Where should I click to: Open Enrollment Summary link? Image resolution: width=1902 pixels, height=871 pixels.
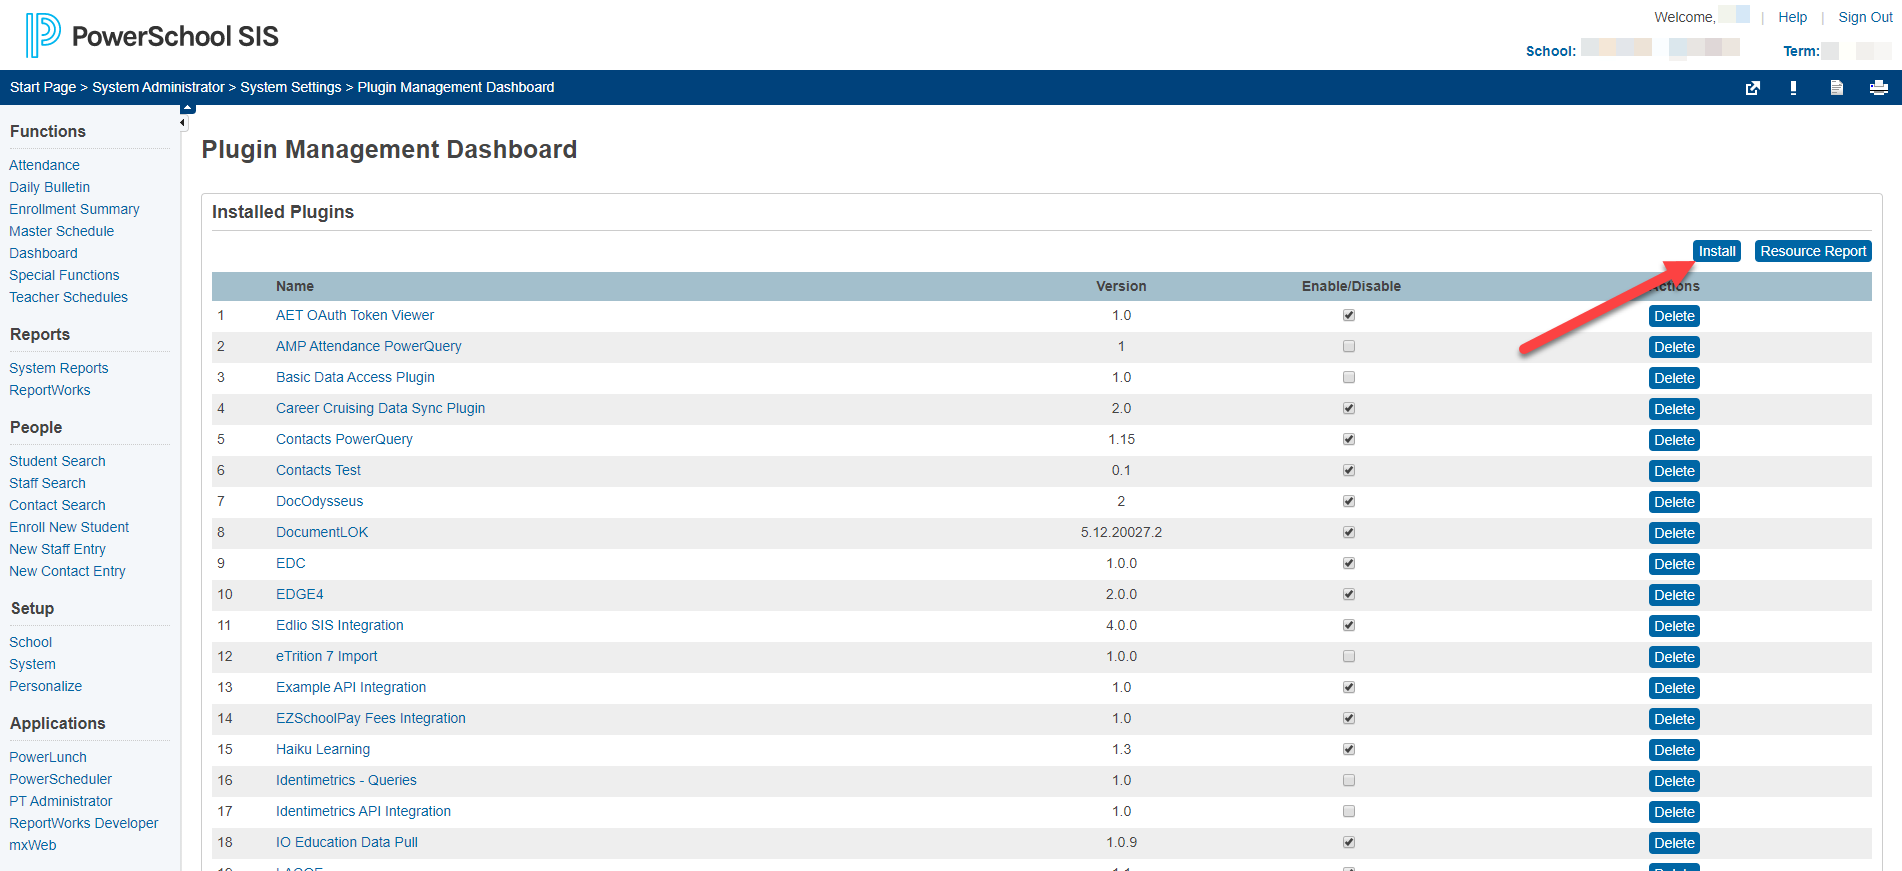[x=74, y=209]
